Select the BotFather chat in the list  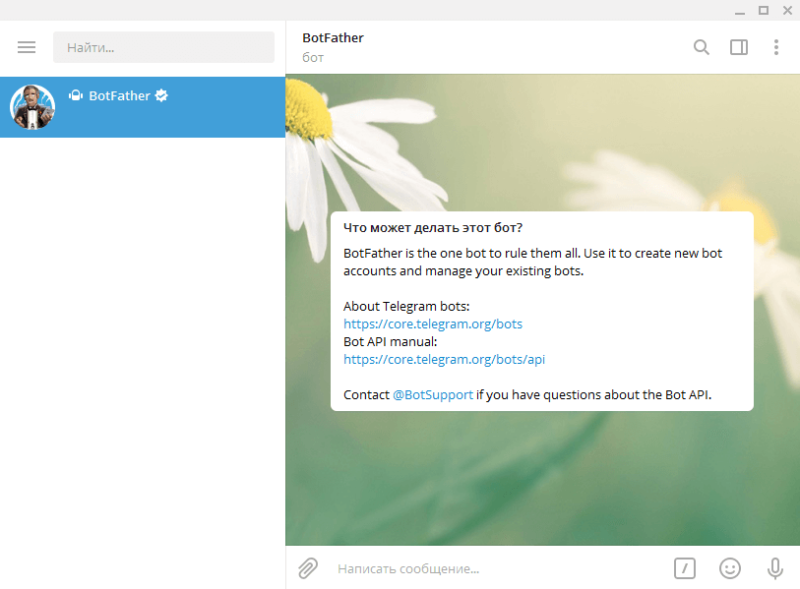(x=142, y=107)
